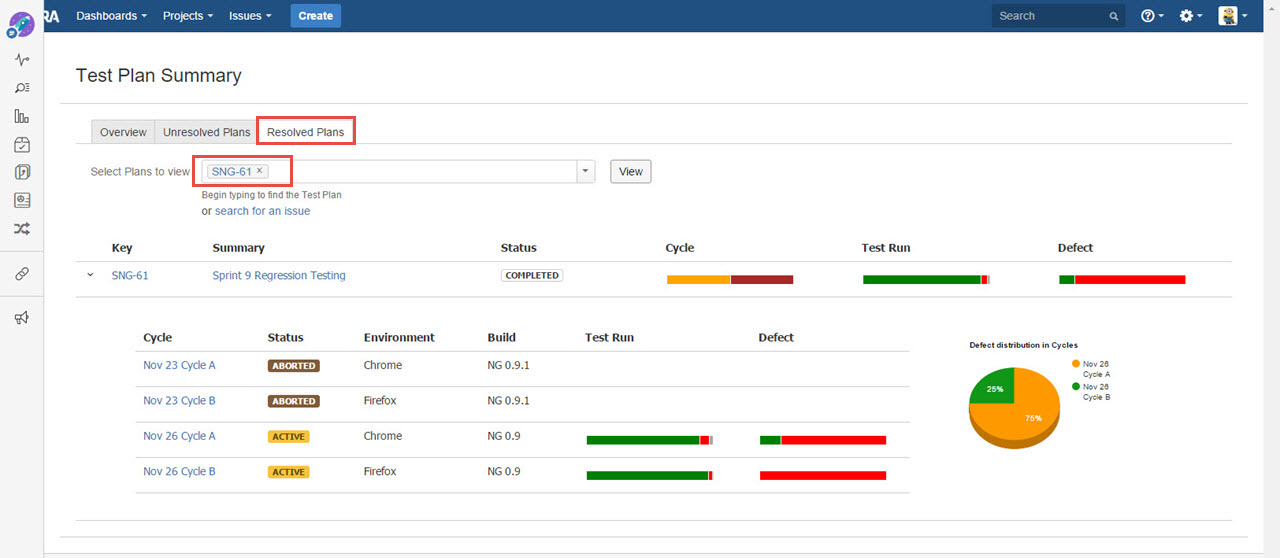Click the Environment column header
The height and width of the screenshot is (558, 1280).
(399, 338)
